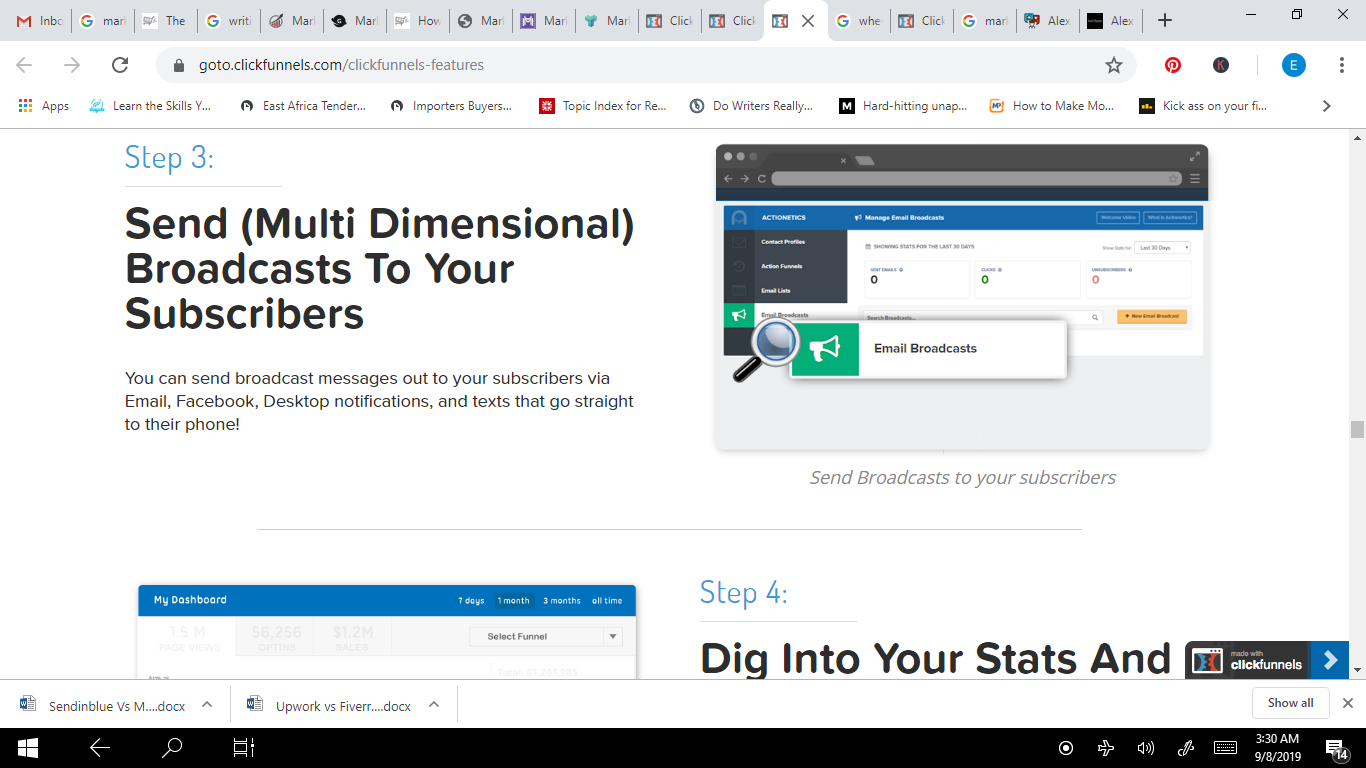This screenshot has height=768, width=1366.
Task: Open 'Importers Buyers...' bookmark
Action: coord(451,106)
